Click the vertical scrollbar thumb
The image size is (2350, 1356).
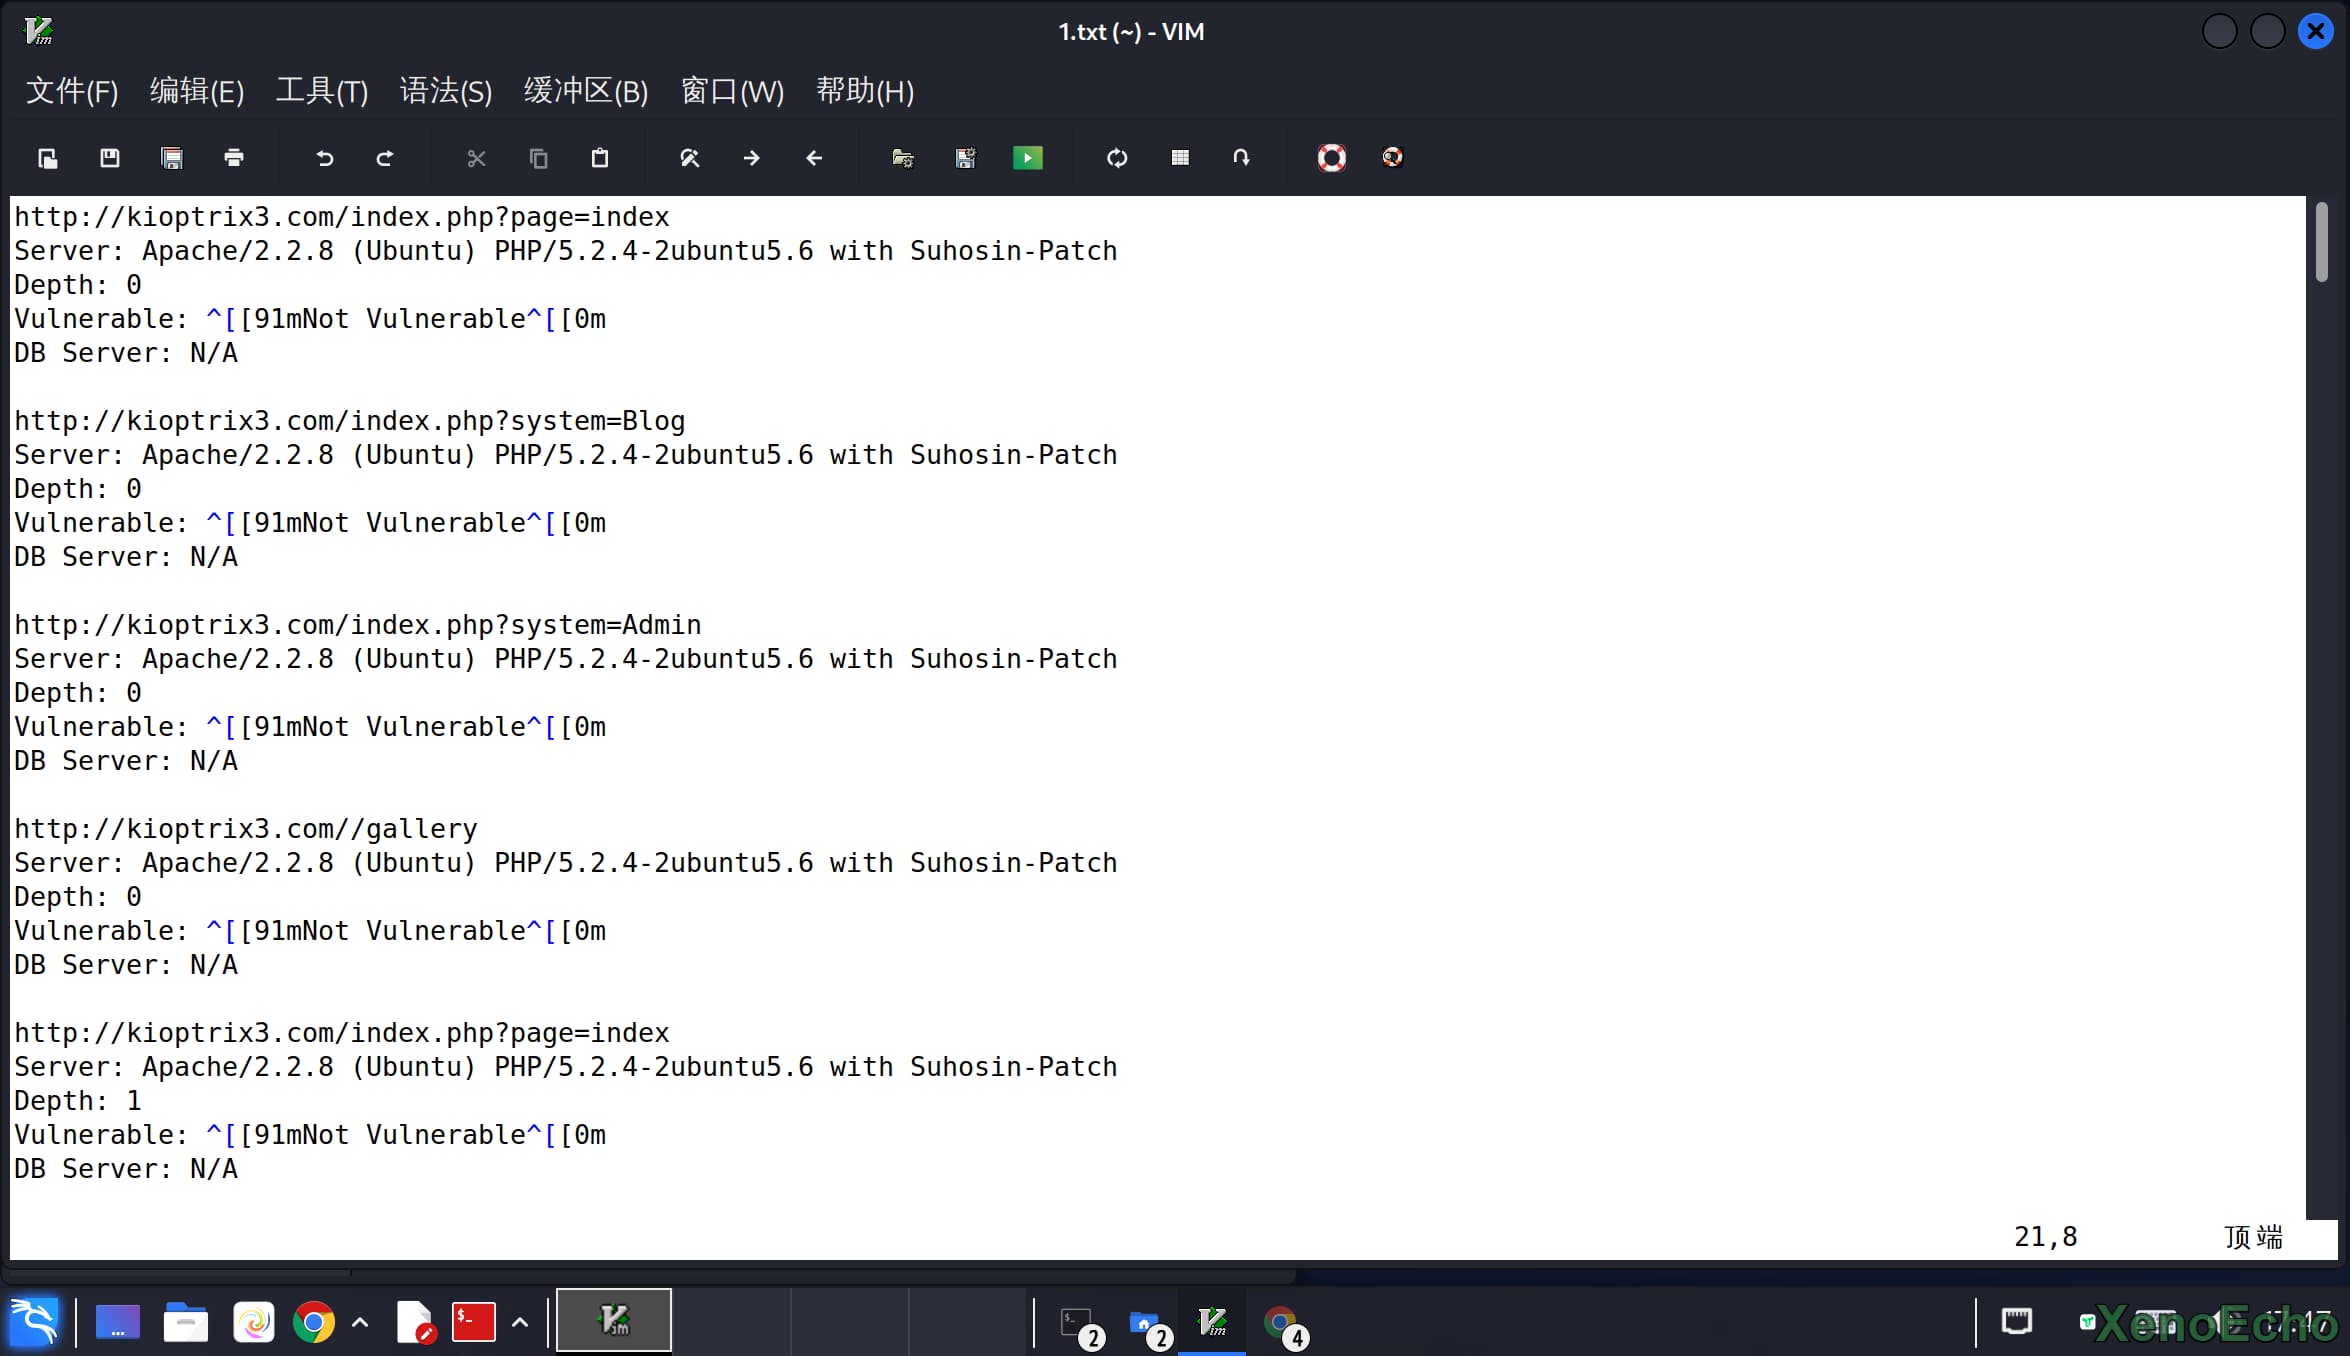tap(2321, 242)
